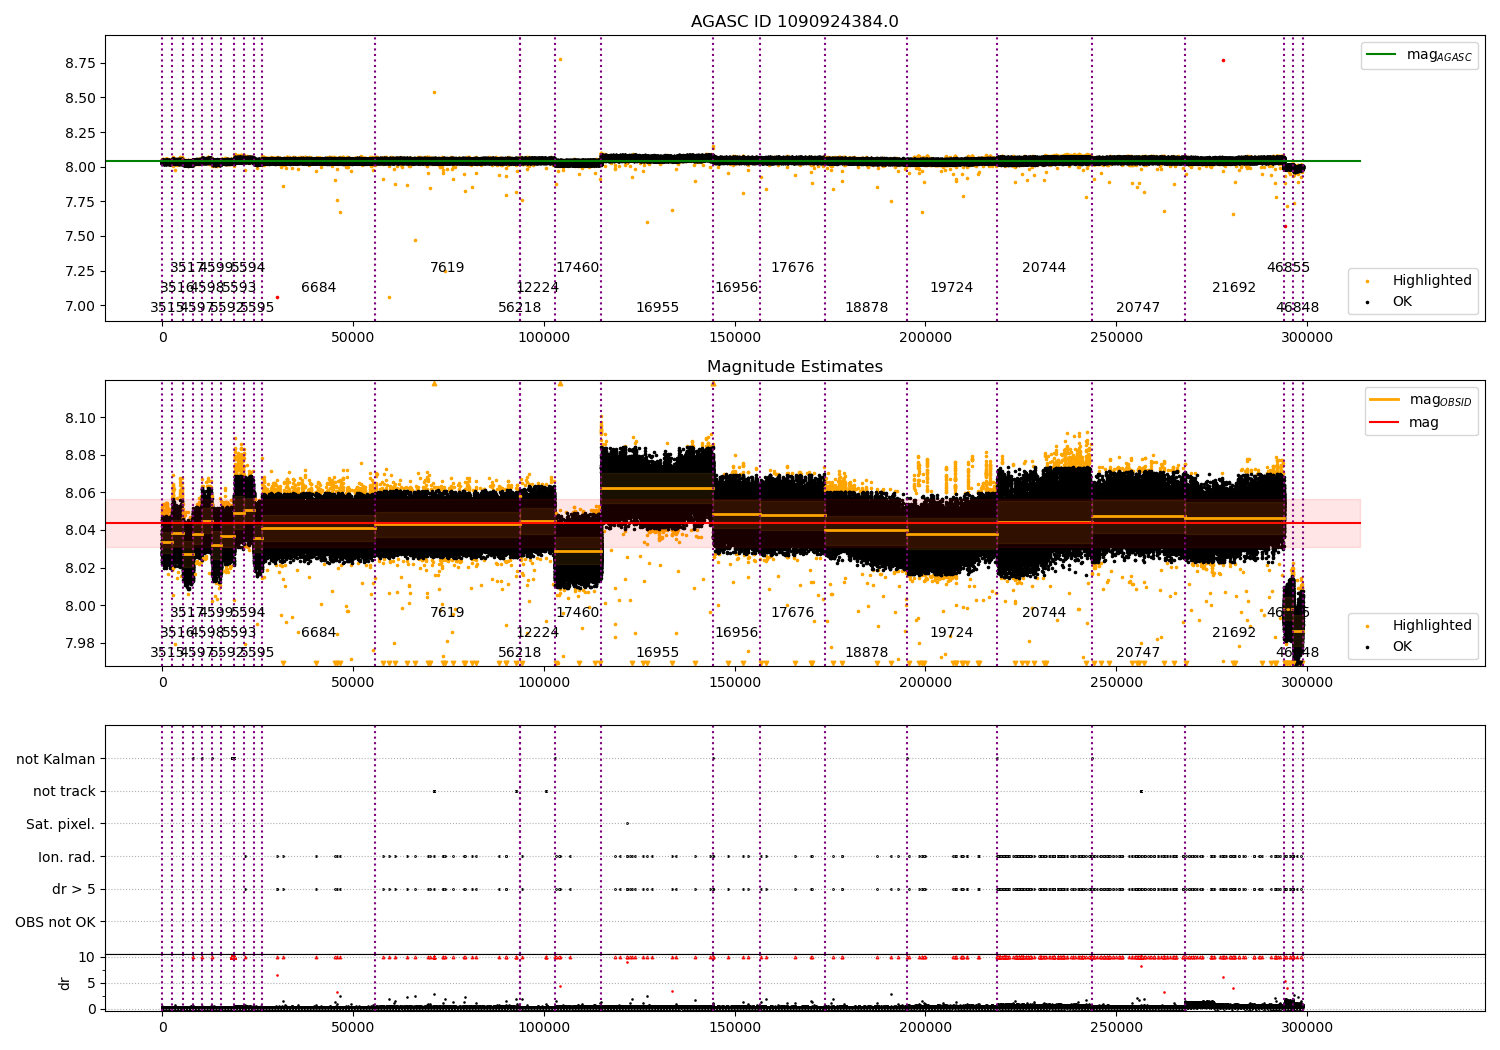This screenshot has height=1050, width=1500.
Task: Click the 8.50 y-axis tick label
Action: pyautogui.click(x=80, y=98)
